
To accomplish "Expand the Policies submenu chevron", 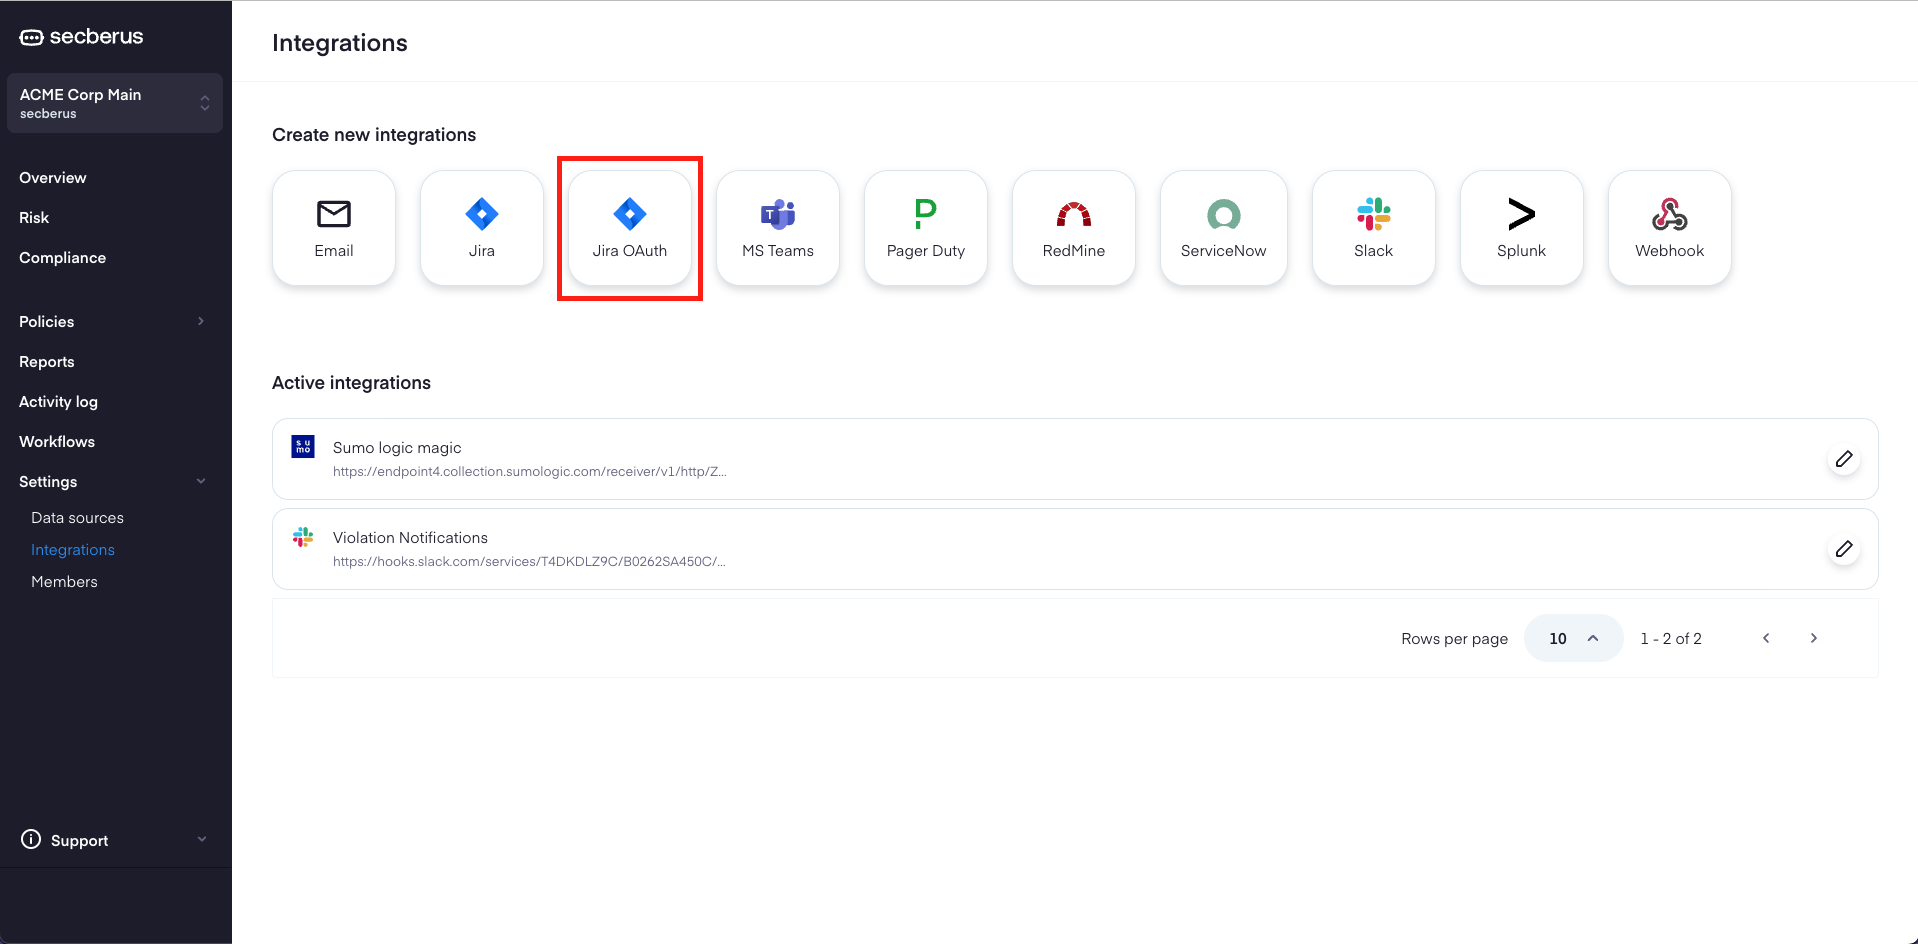I will coord(201,321).
